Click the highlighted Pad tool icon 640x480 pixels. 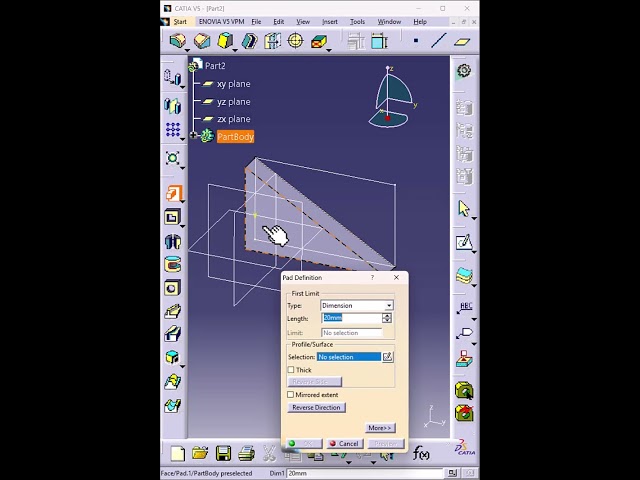(x=174, y=193)
